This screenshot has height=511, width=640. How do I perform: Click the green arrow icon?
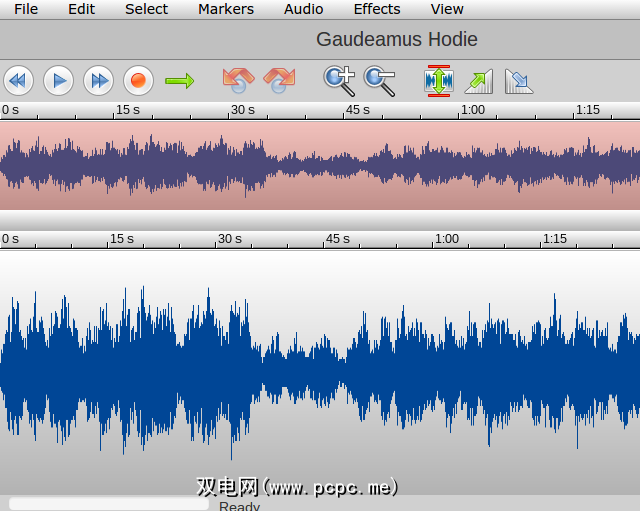[179, 80]
